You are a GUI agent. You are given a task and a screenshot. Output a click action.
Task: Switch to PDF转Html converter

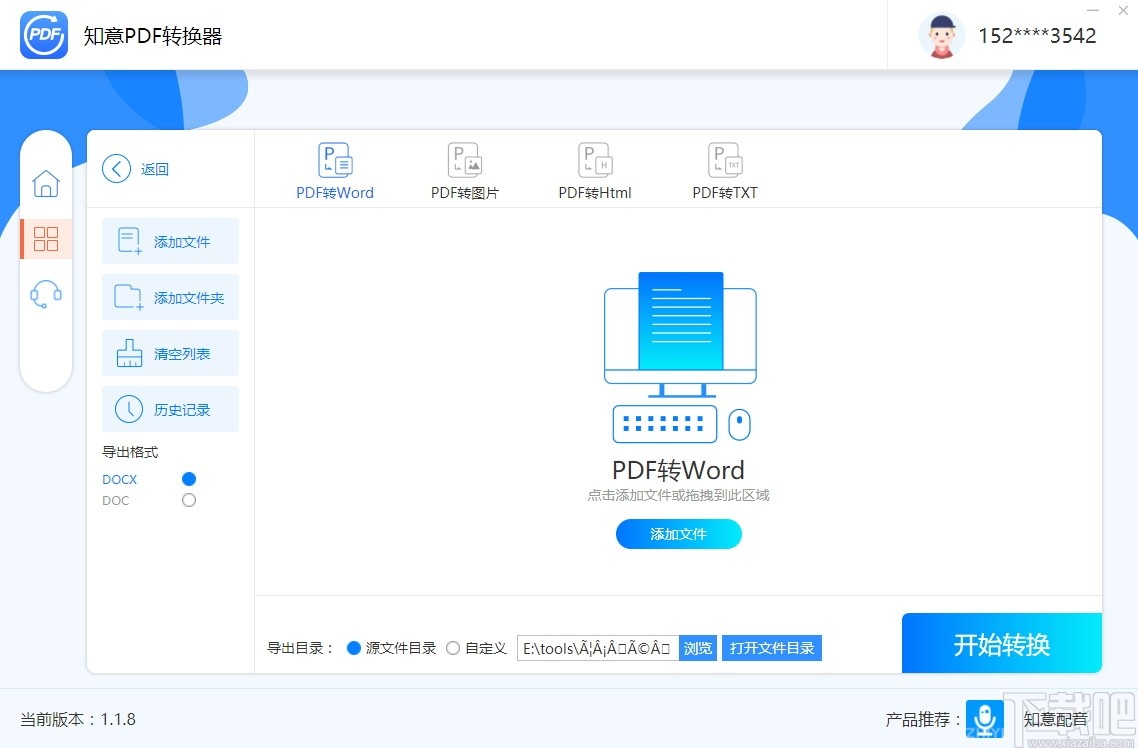pyautogui.click(x=594, y=168)
